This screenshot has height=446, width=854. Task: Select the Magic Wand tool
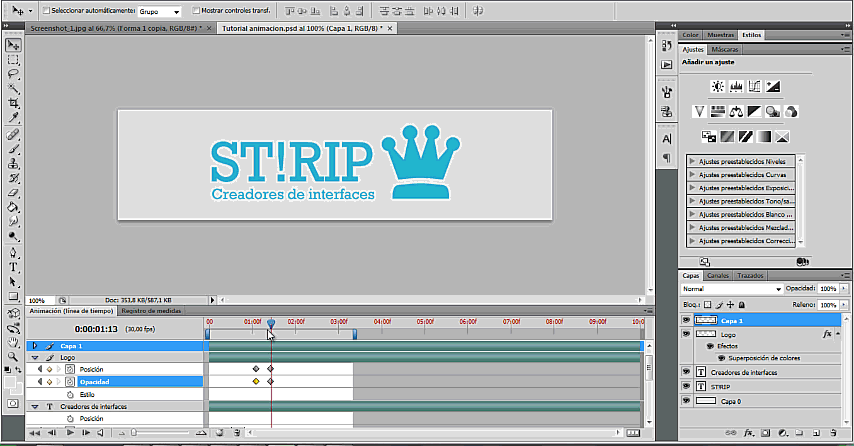pyautogui.click(x=13, y=89)
